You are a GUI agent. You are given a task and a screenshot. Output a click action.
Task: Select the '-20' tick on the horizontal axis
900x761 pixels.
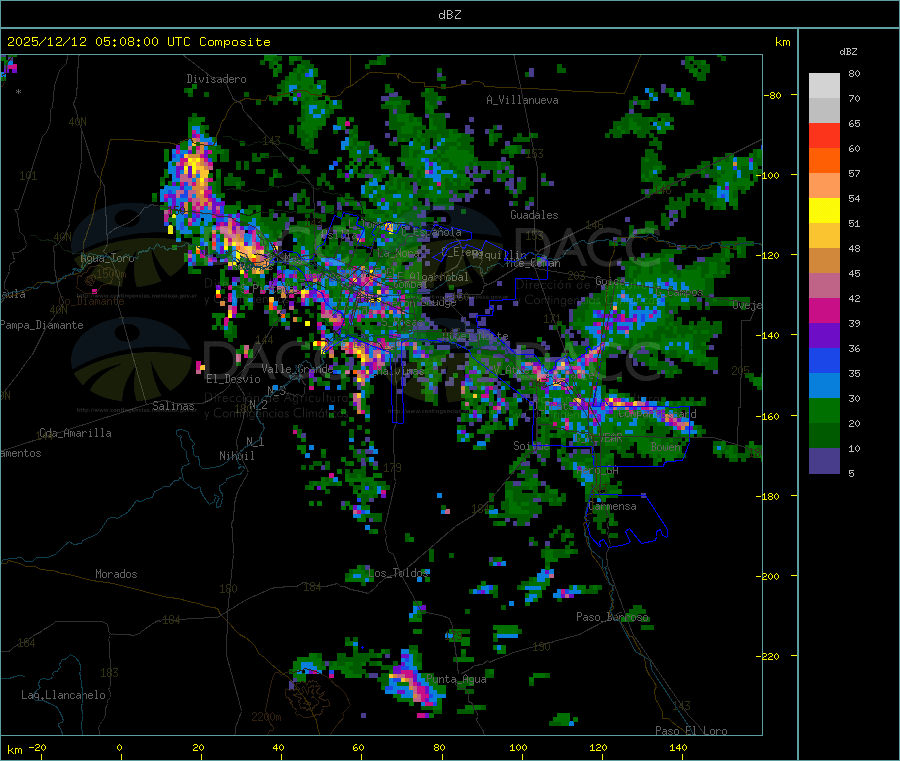38,747
